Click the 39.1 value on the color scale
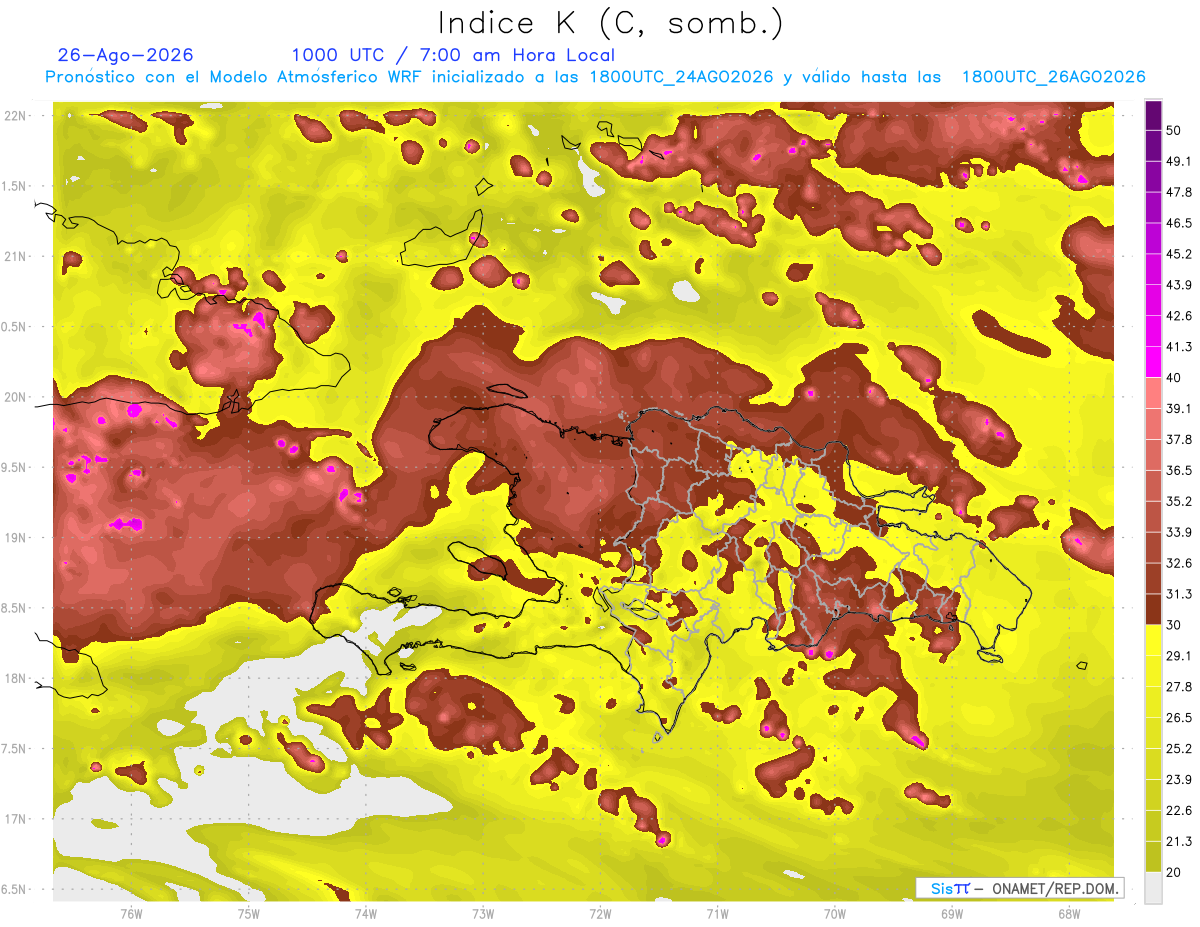Screen dimensions: 1200x927 point(1178,409)
